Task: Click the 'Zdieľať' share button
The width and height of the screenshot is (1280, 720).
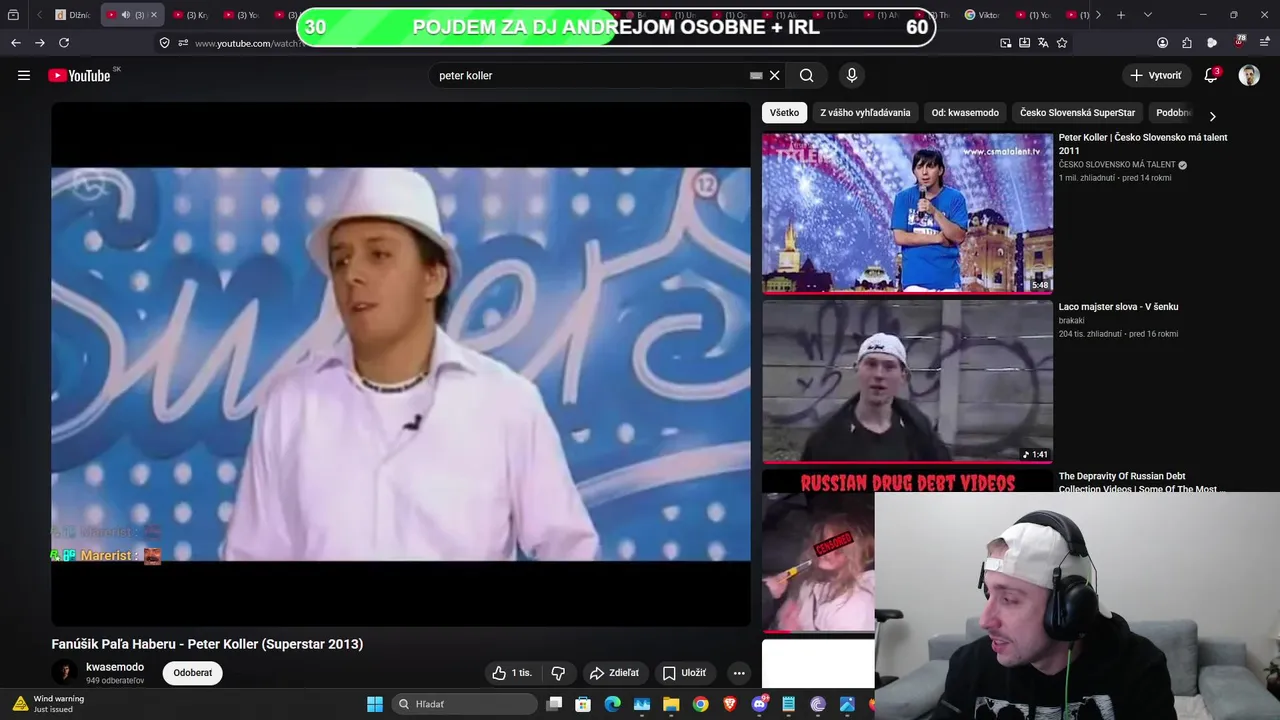Action: click(614, 673)
